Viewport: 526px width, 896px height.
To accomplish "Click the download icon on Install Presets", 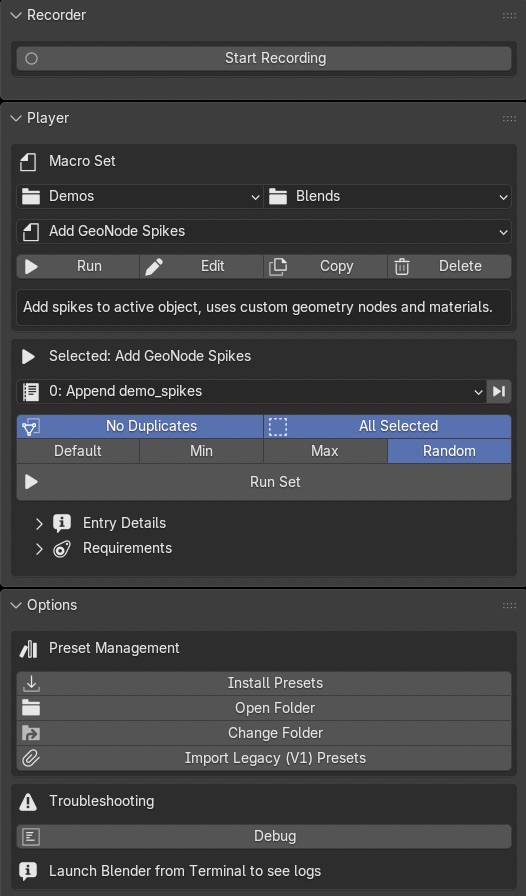I will [x=31, y=683].
